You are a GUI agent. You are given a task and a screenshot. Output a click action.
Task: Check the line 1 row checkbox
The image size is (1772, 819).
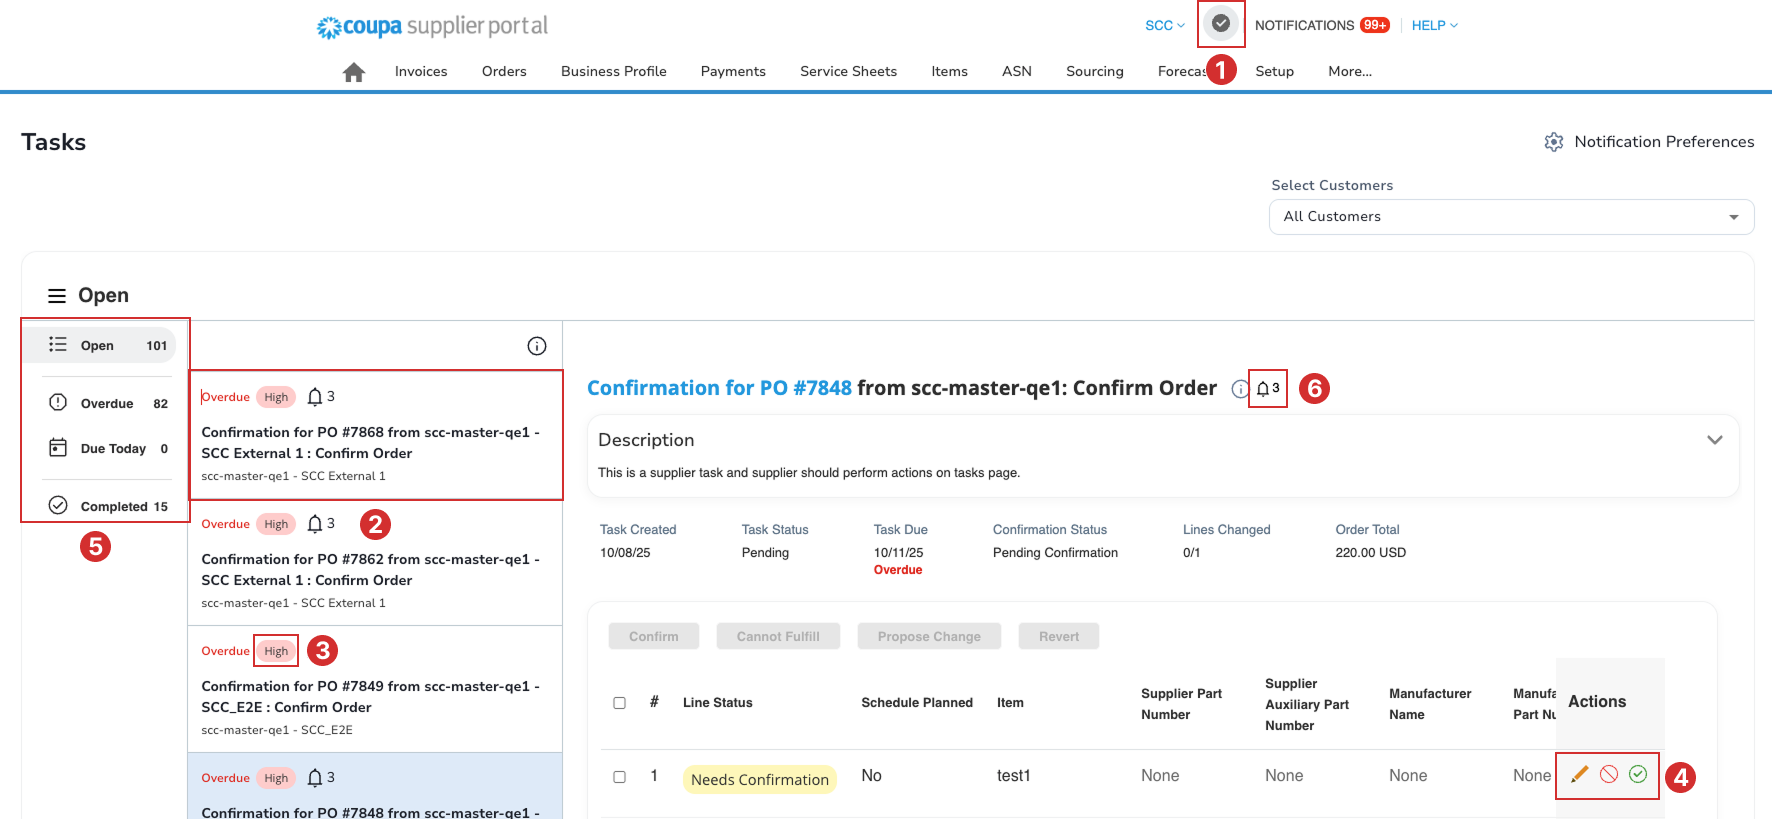620,777
